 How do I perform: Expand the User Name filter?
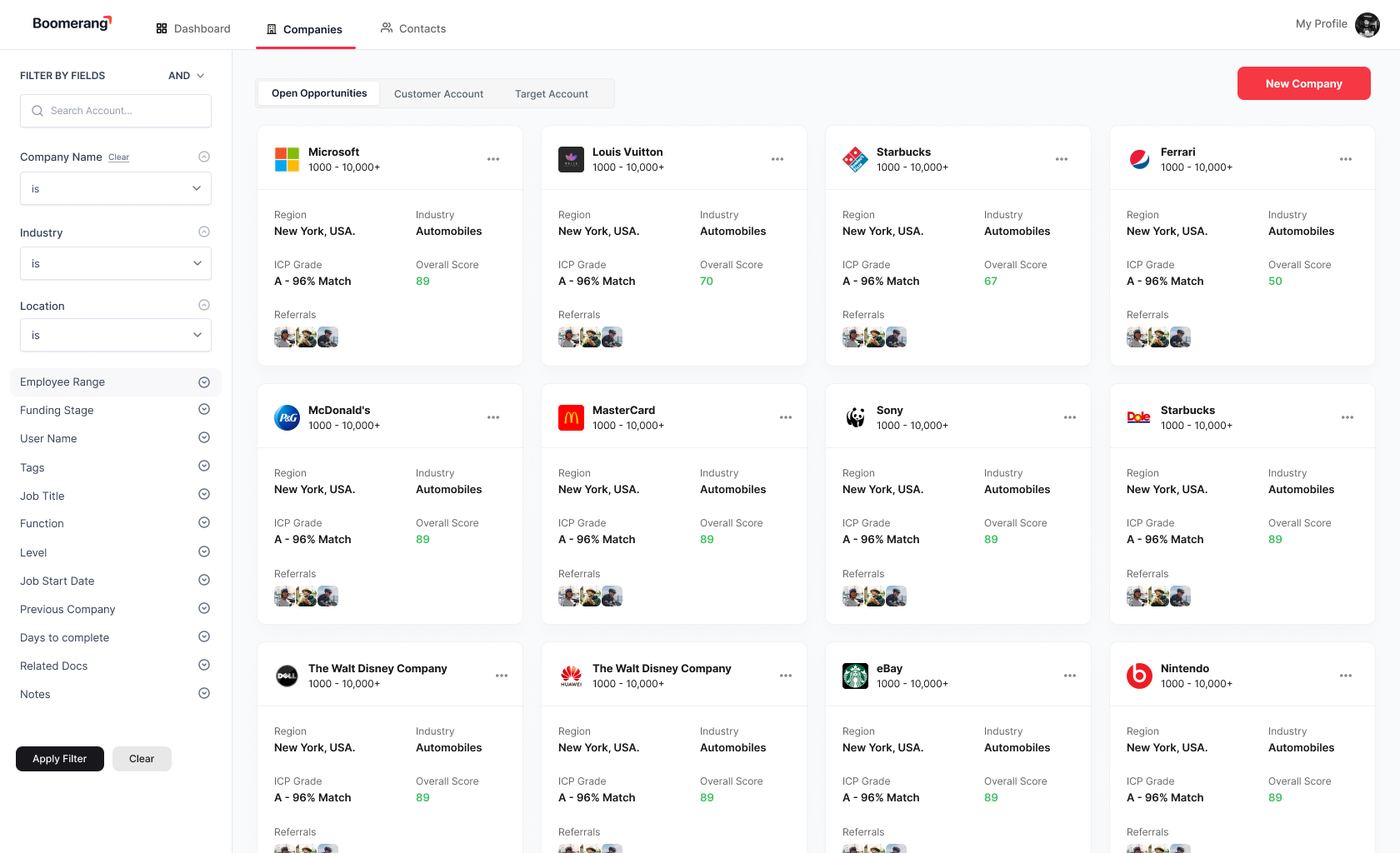pos(204,438)
